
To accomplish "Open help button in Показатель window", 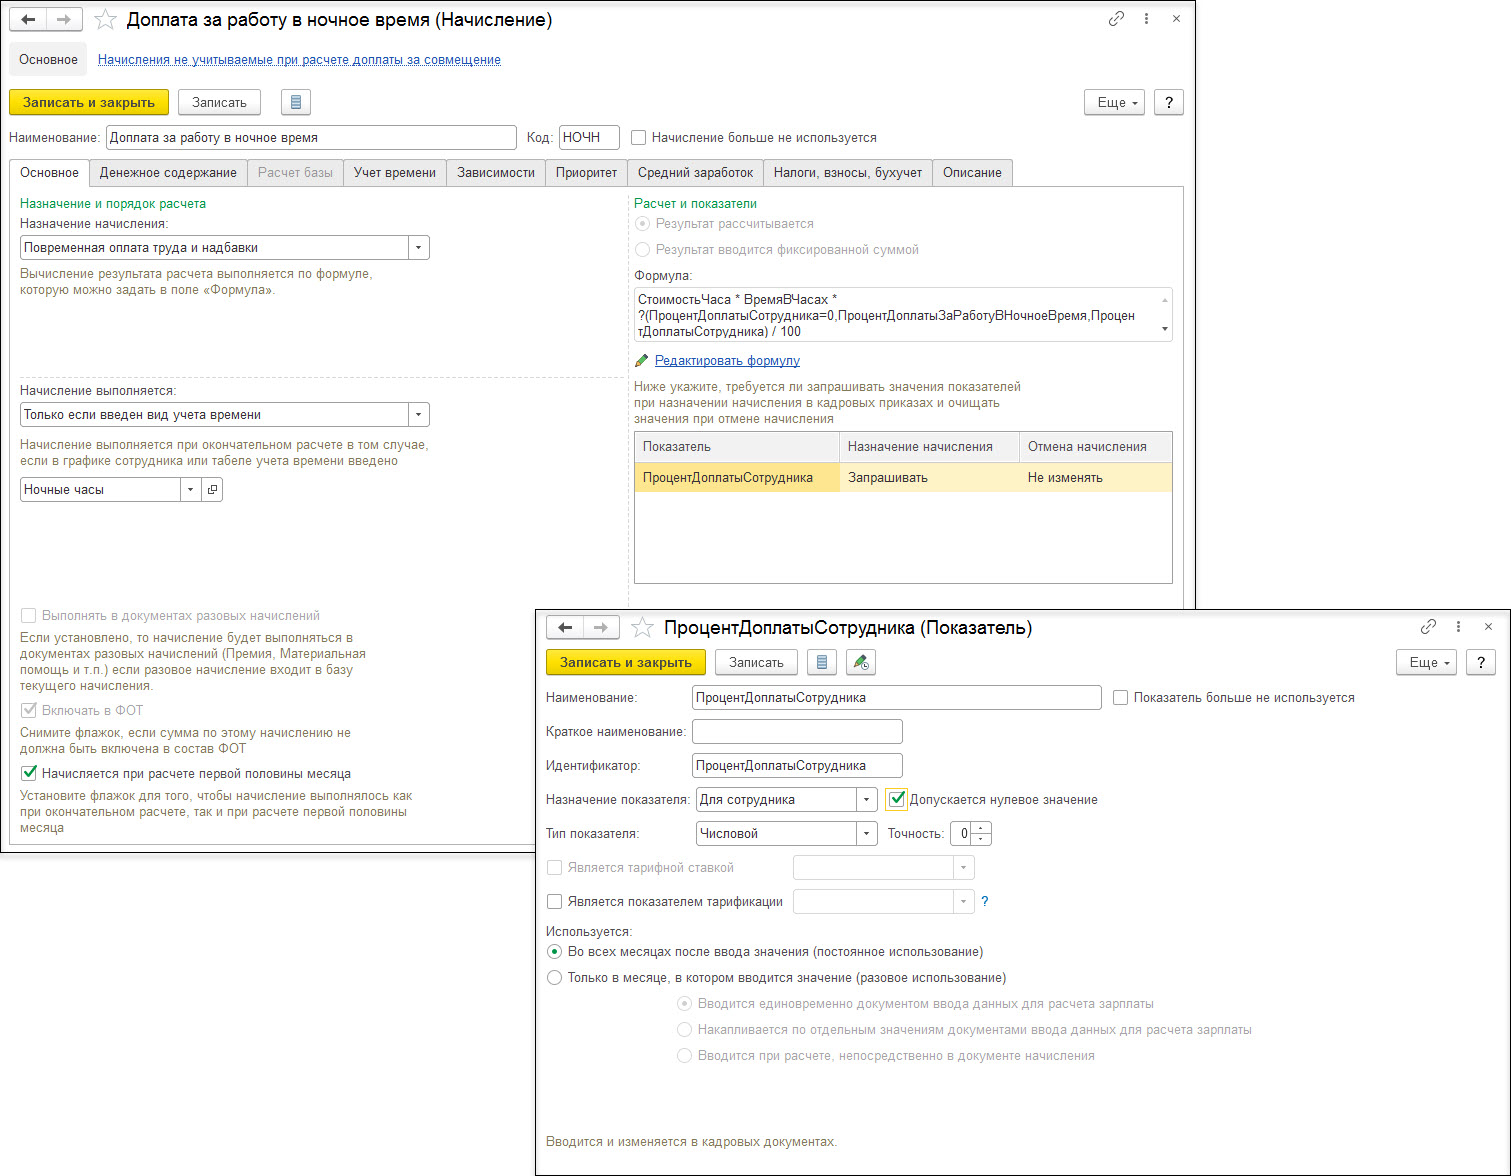I will (1481, 662).
